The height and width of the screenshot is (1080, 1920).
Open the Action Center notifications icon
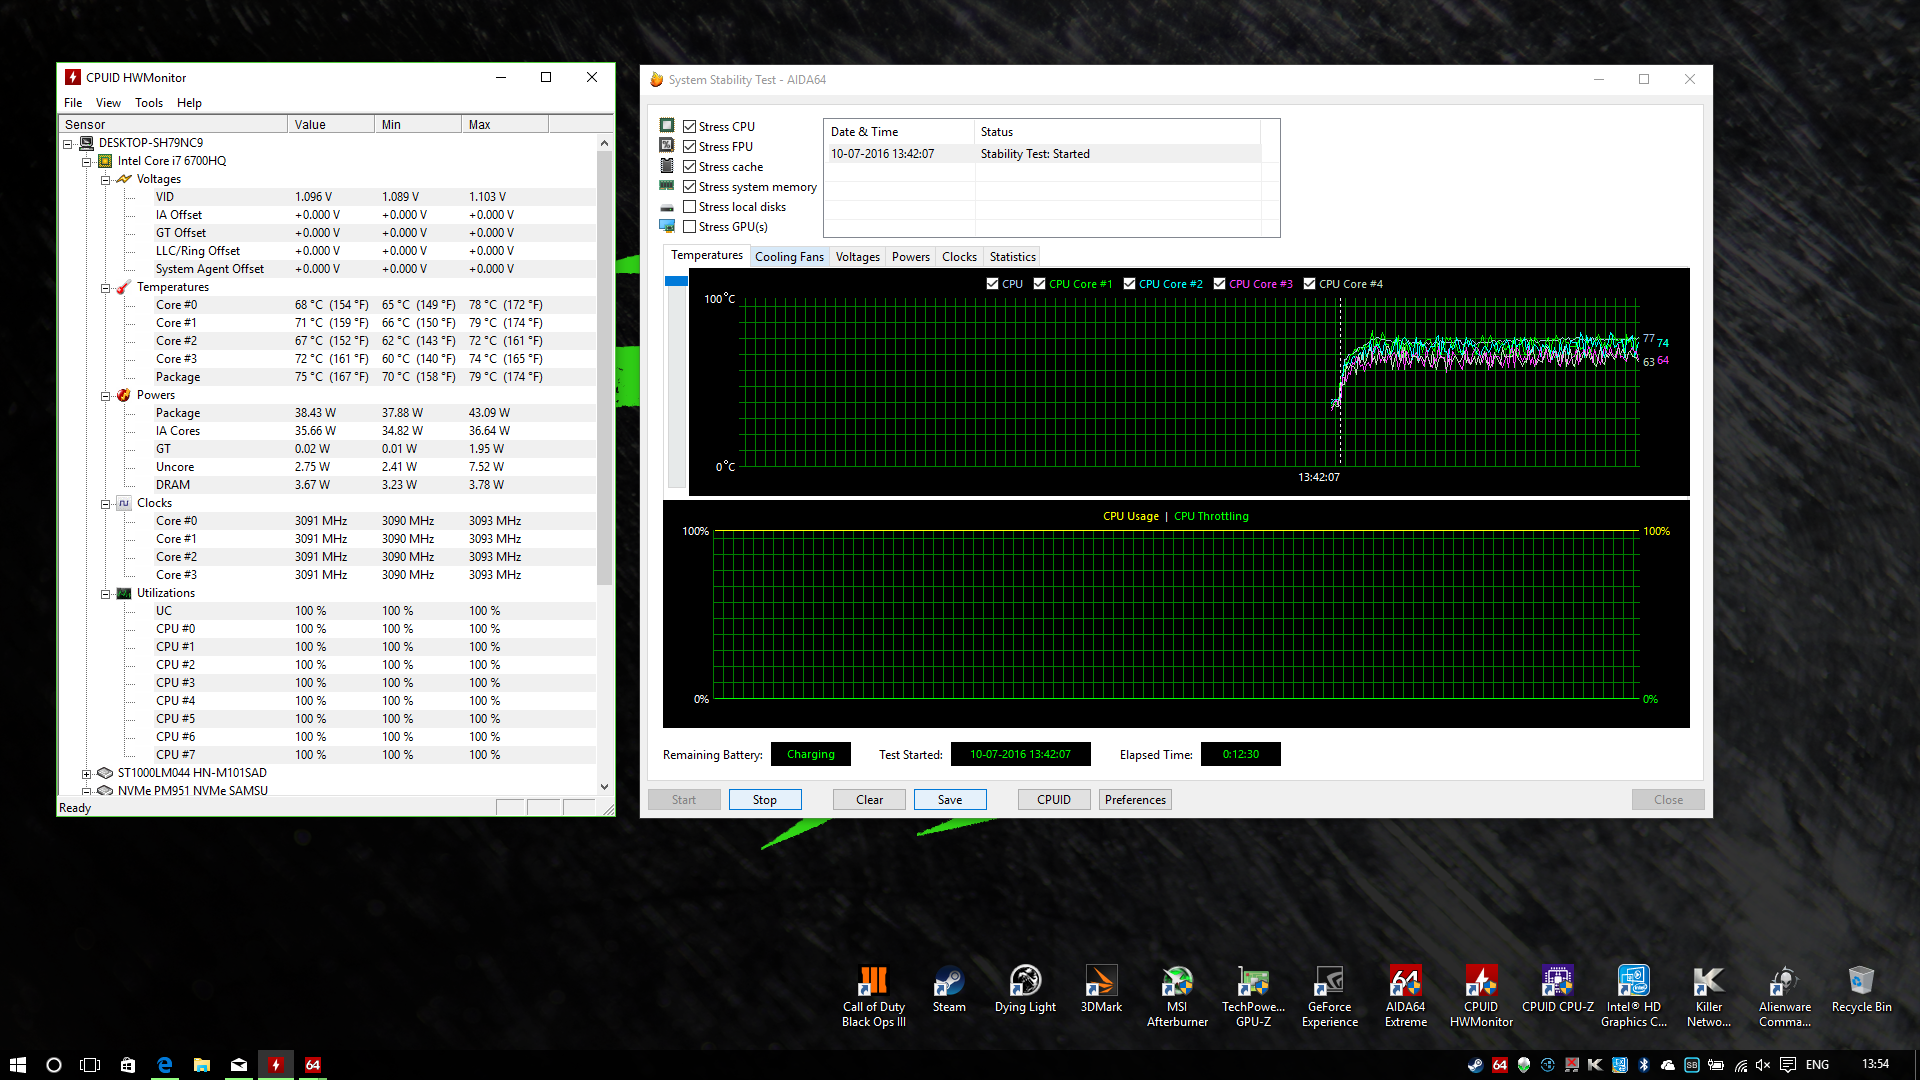click(1788, 1065)
